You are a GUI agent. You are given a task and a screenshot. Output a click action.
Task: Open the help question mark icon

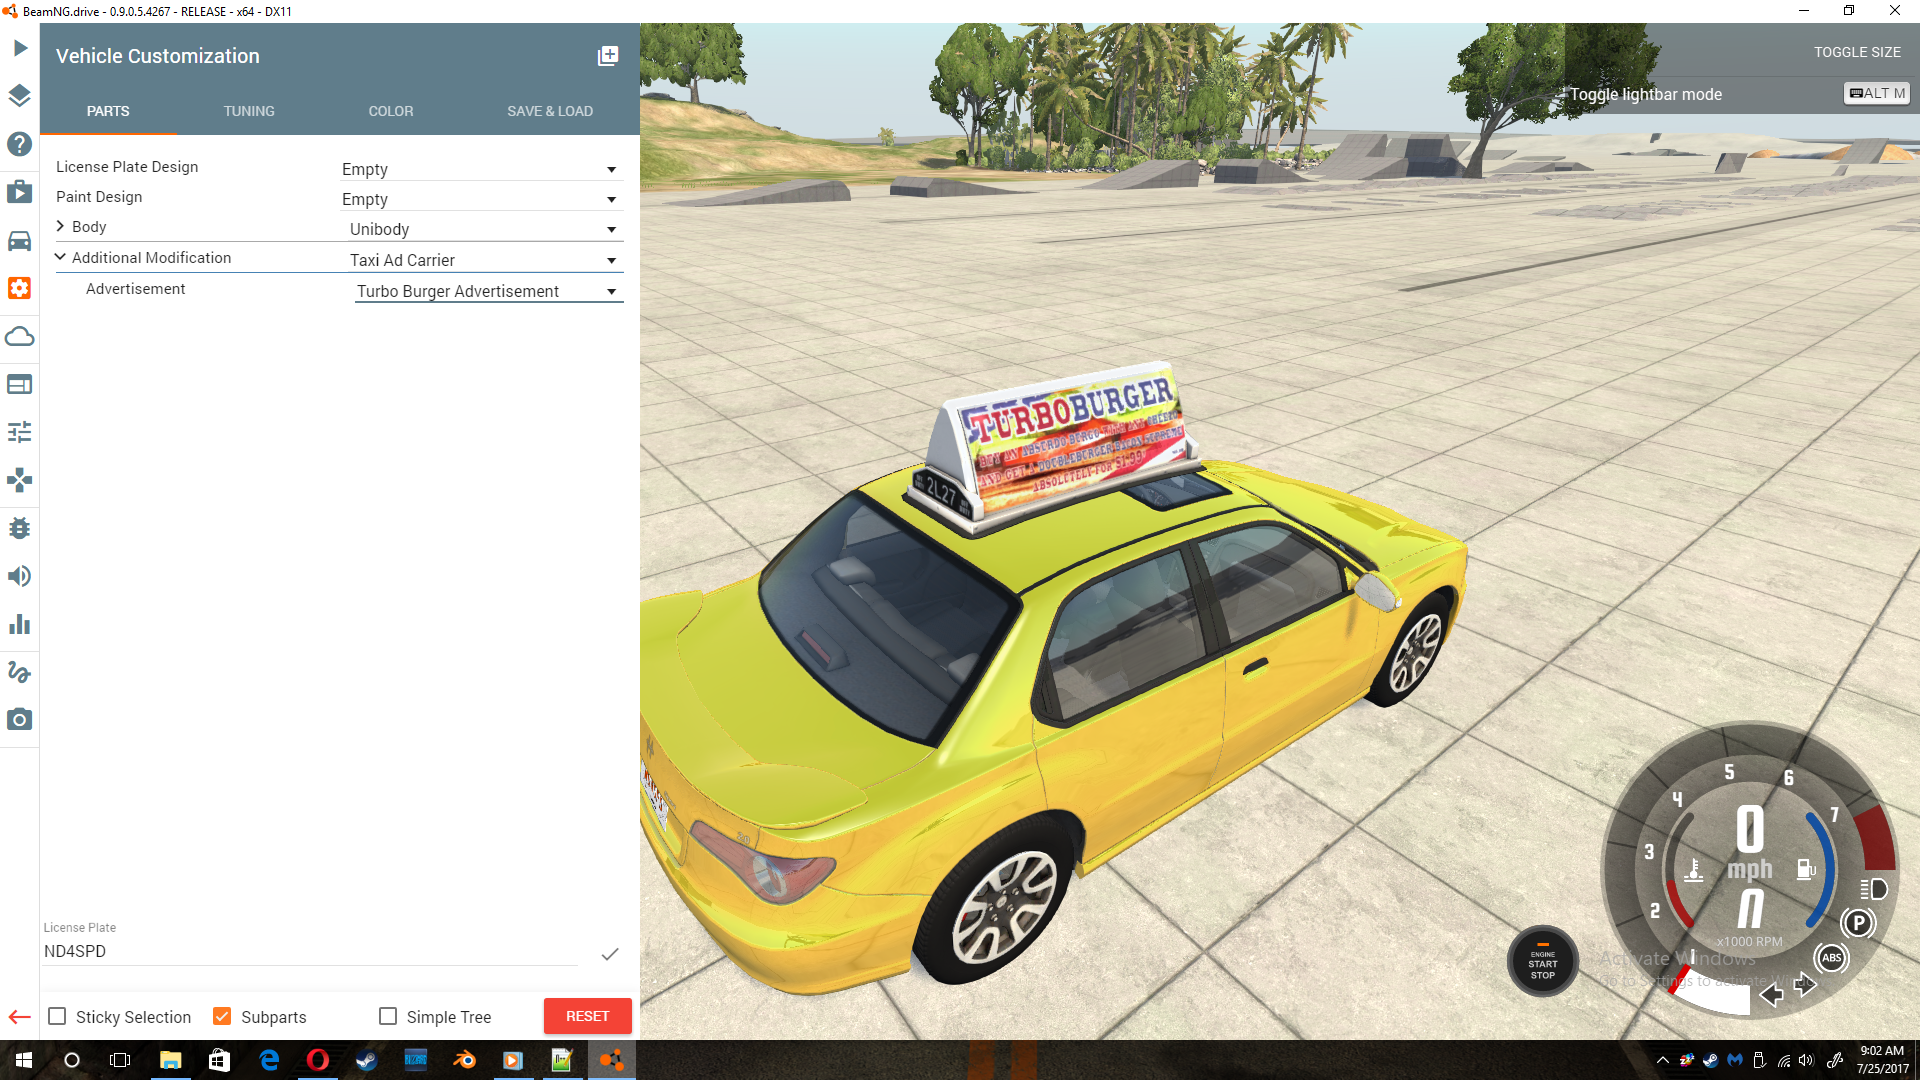20,144
